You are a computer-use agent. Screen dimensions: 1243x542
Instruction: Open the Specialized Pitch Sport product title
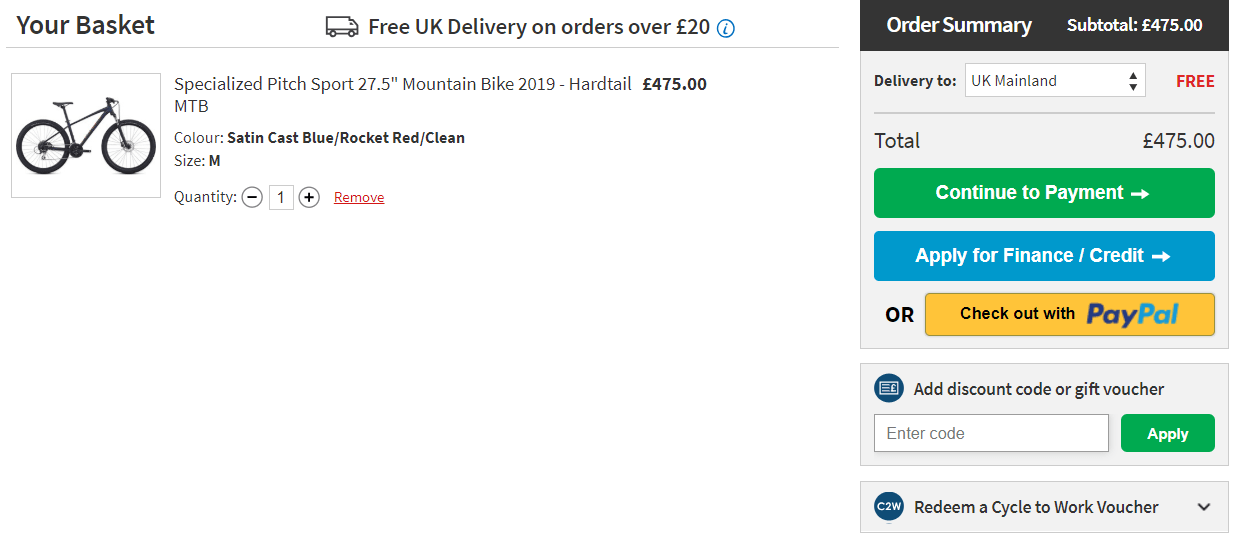402,85
